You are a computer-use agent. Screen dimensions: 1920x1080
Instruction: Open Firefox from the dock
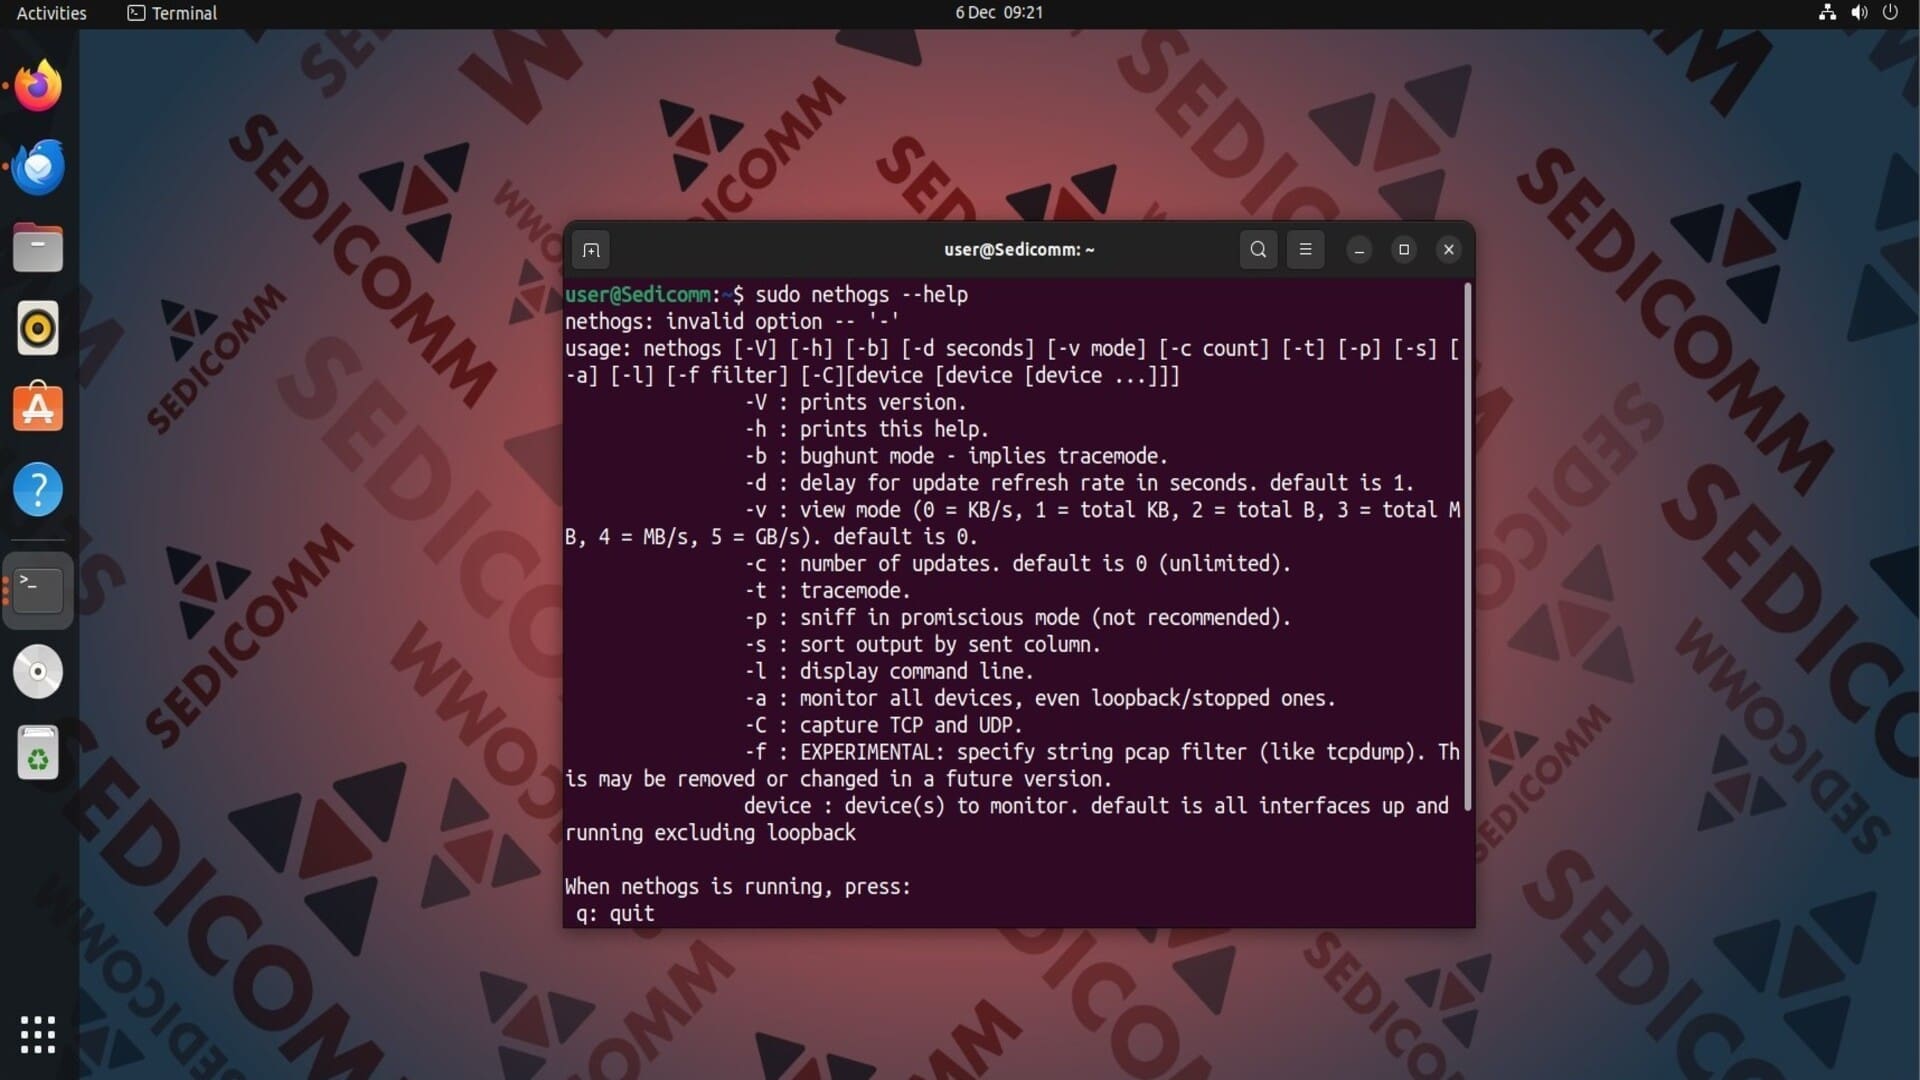click(x=38, y=86)
